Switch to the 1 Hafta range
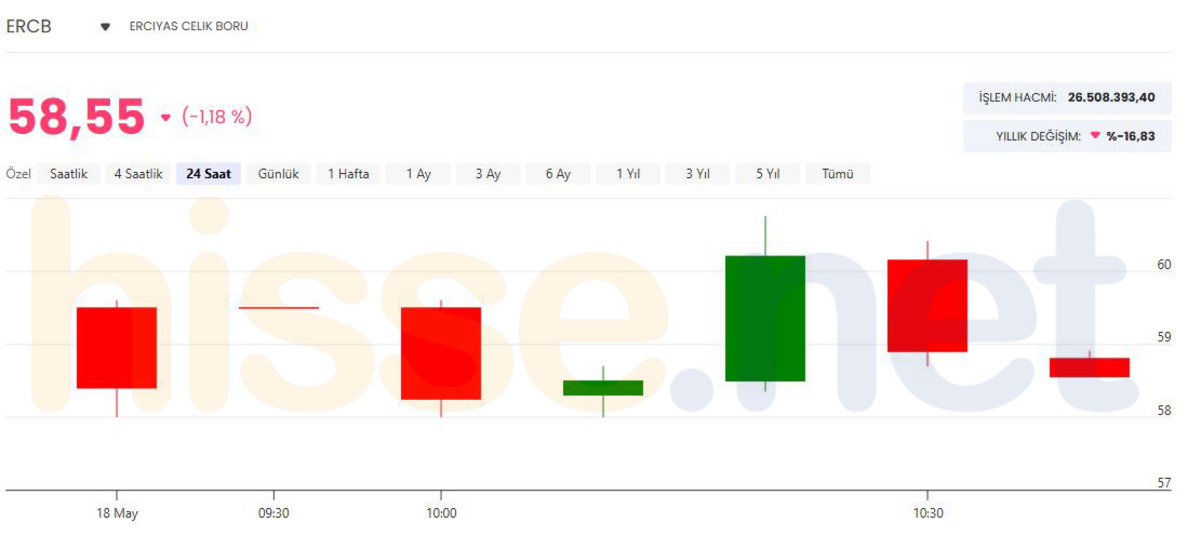The width and height of the screenshot is (1200, 535). tap(349, 174)
